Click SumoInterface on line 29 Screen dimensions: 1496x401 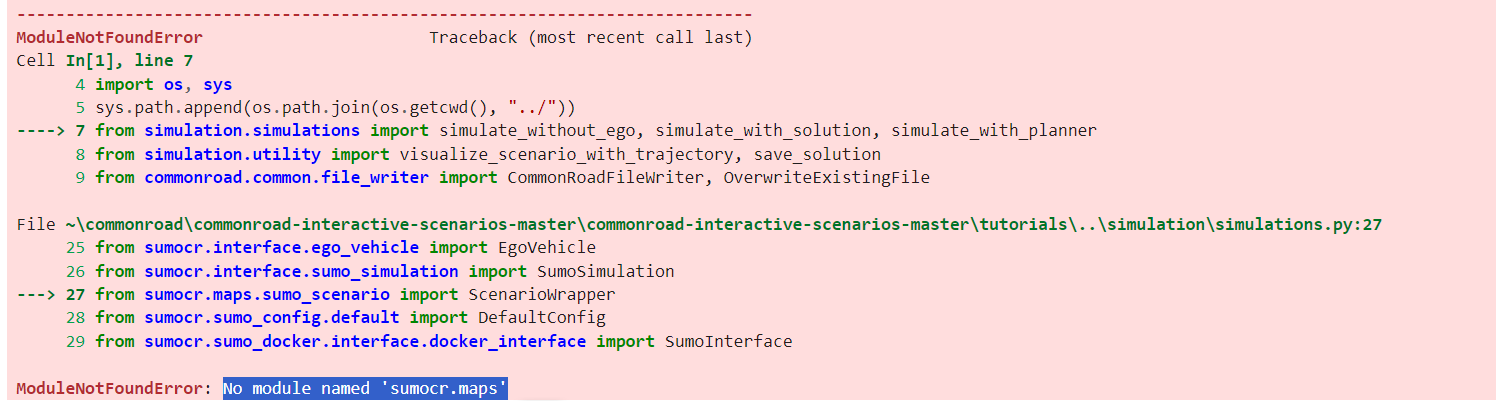coord(728,342)
